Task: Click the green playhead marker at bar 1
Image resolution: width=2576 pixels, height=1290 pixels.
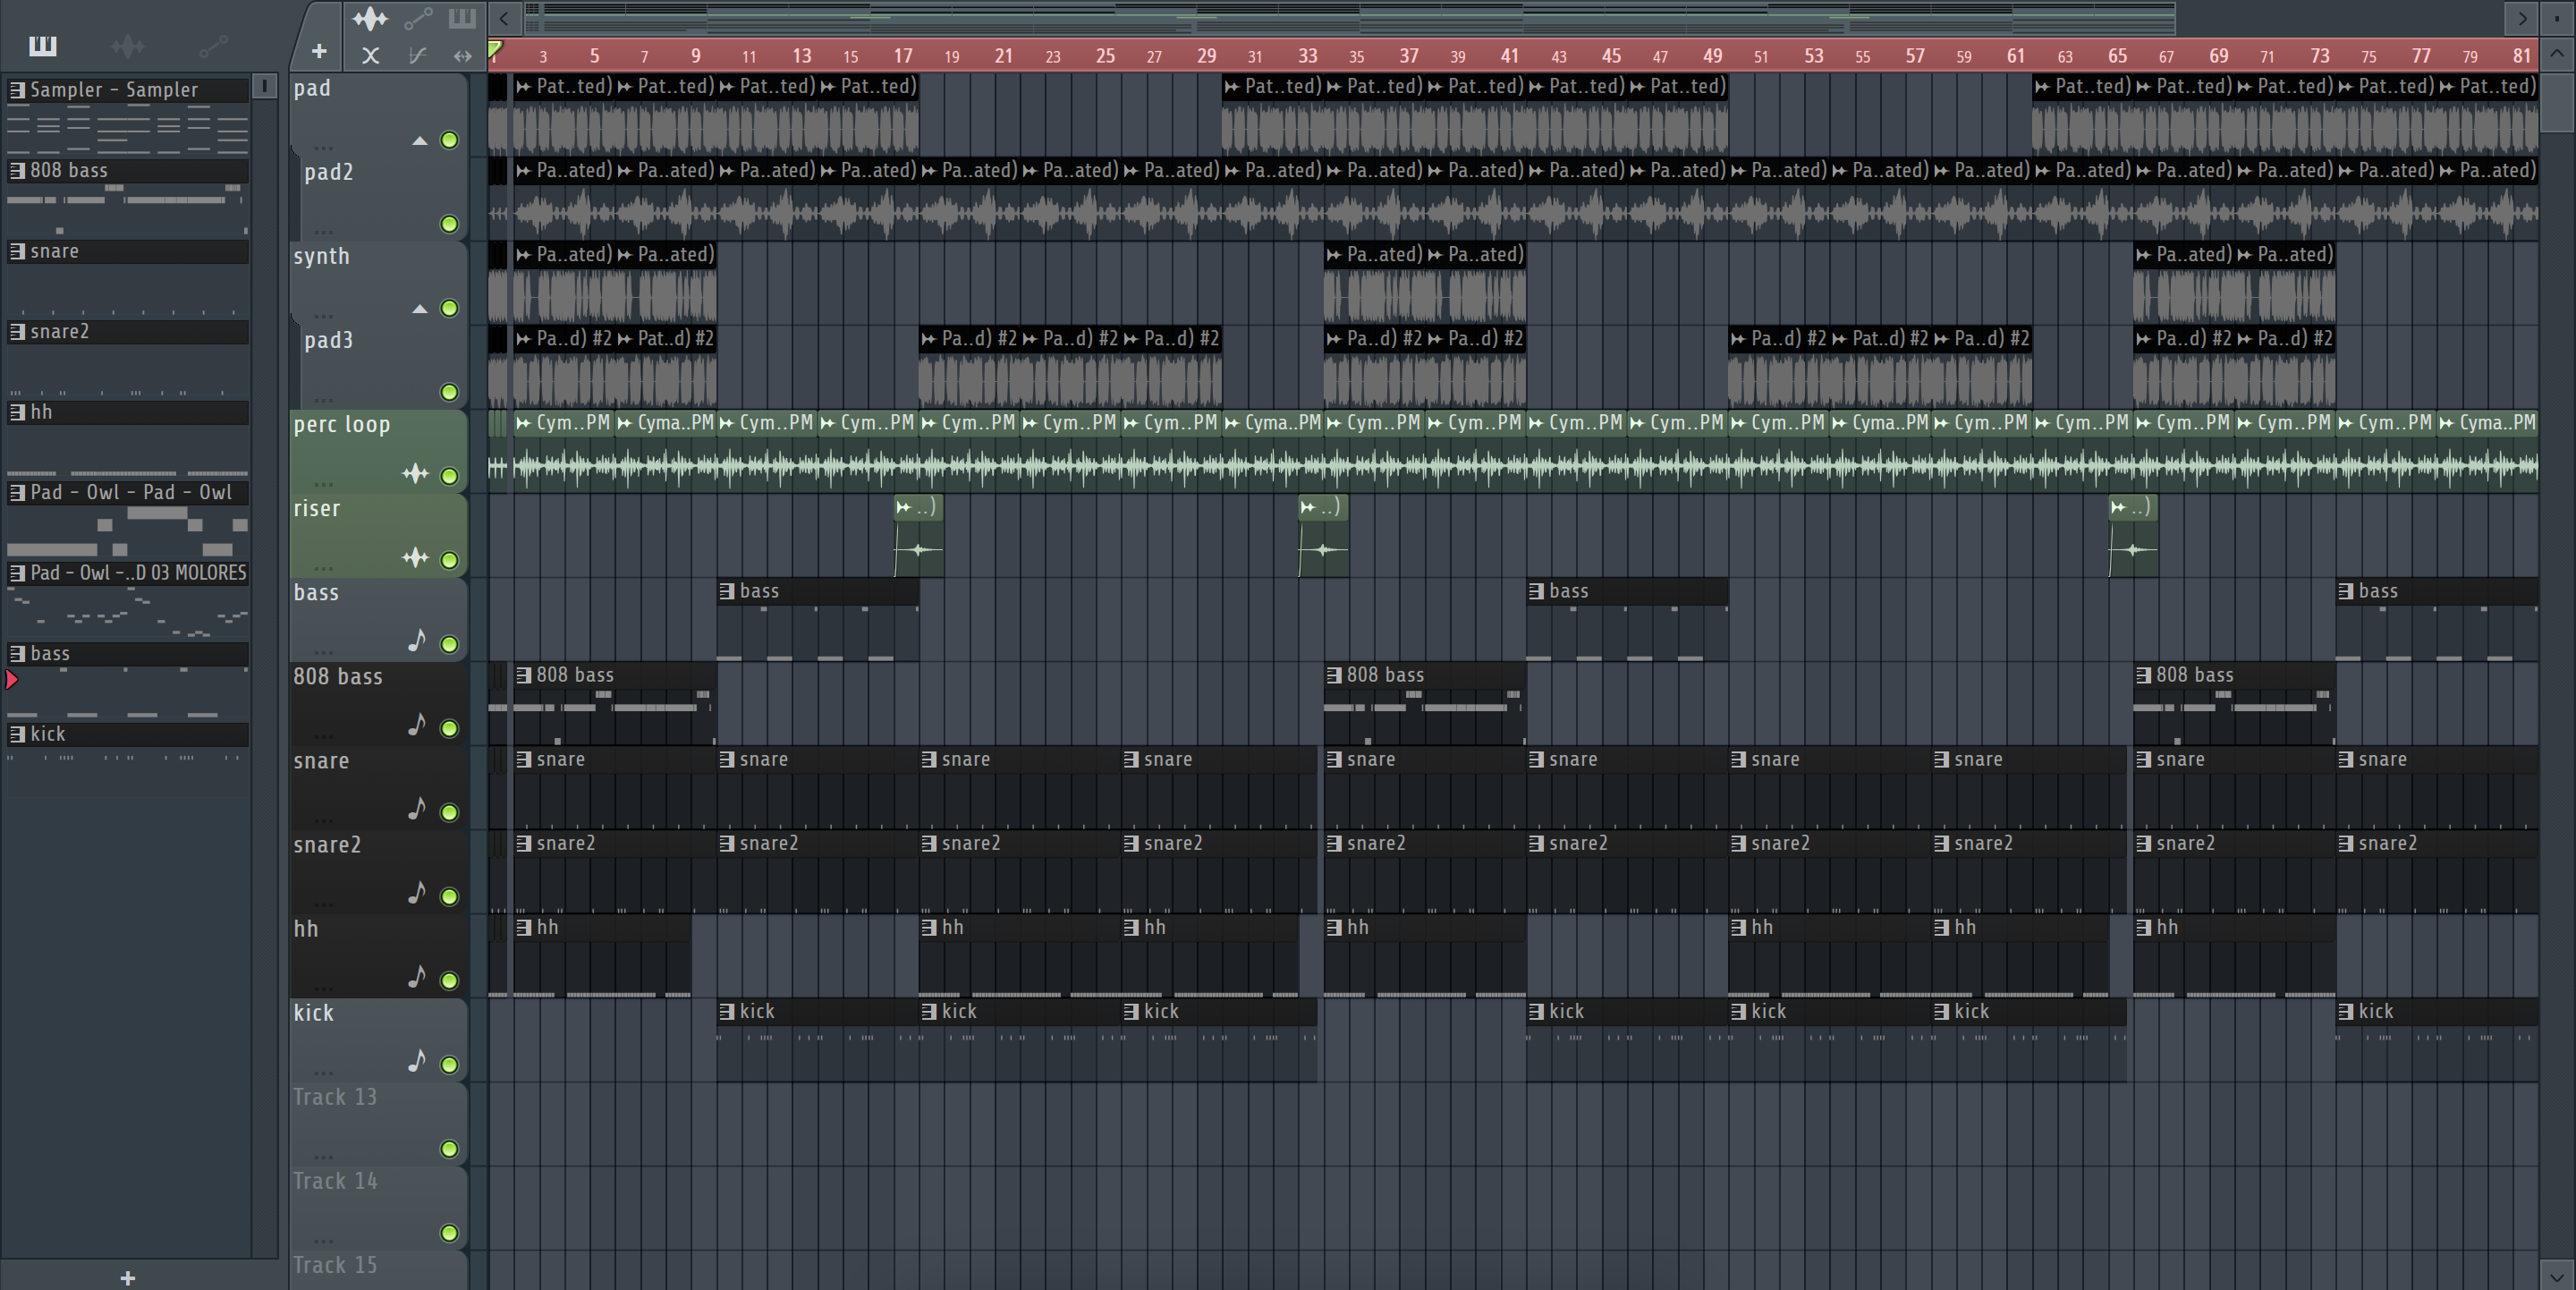Action: coord(495,50)
